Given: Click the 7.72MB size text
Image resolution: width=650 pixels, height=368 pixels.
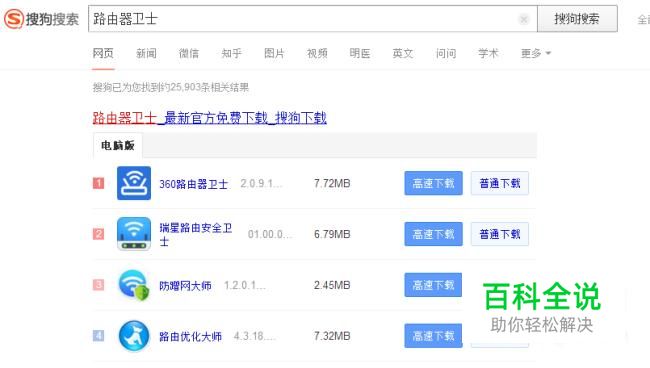Looking at the screenshot, I should 332,183.
